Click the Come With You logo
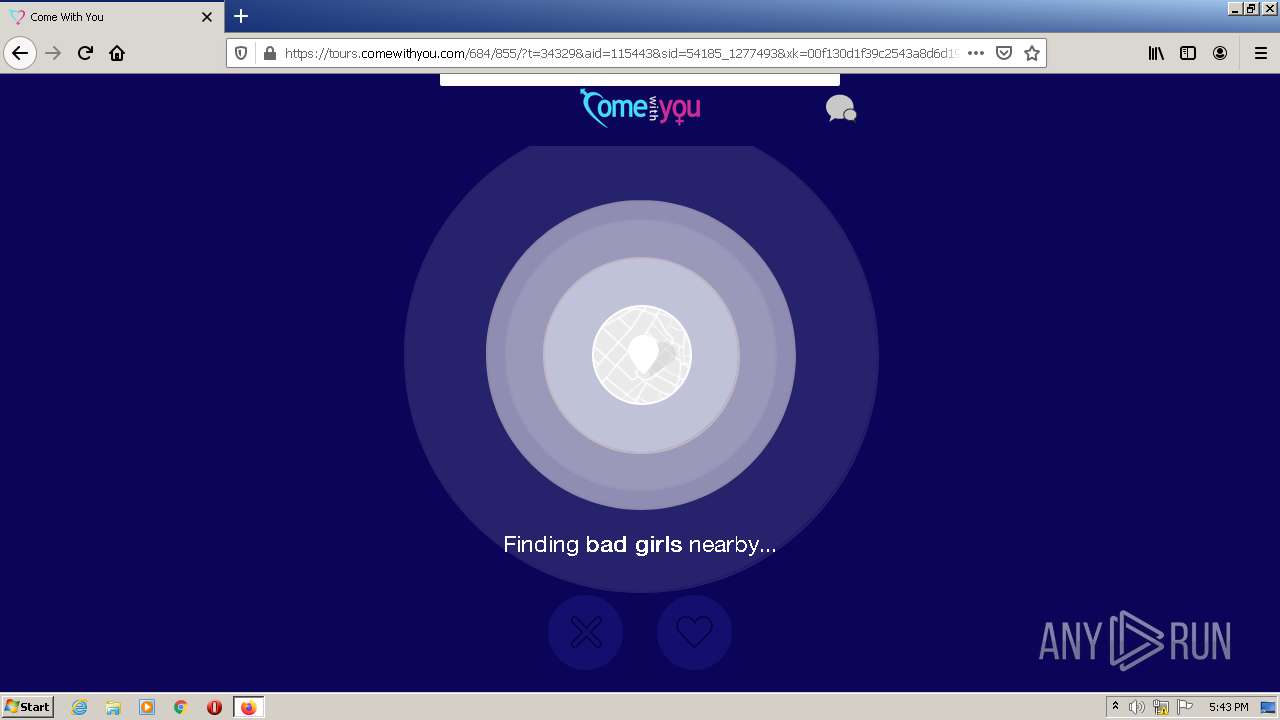Screen dimensions: 1280x720 pos(640,107)
